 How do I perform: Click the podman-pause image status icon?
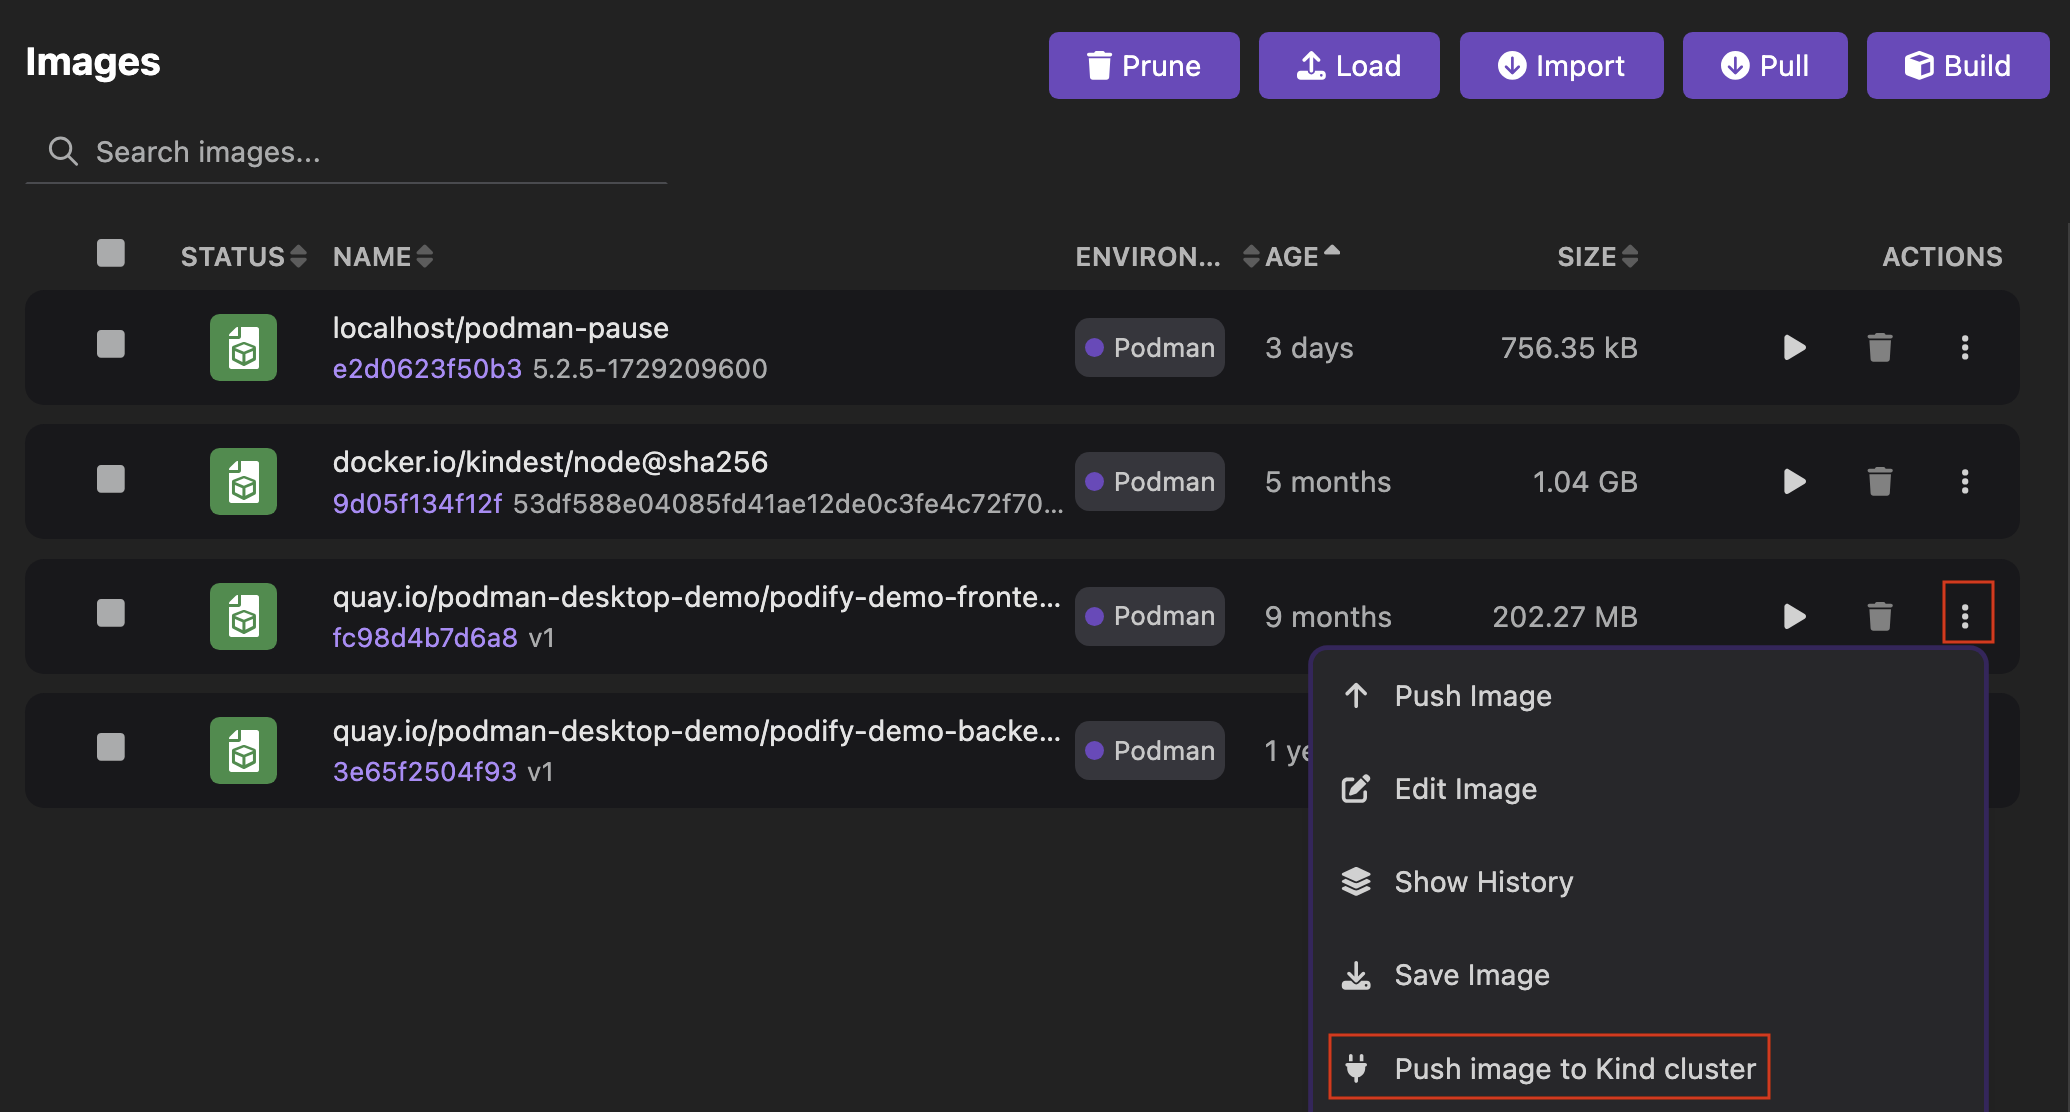click(x=243, y=348)
